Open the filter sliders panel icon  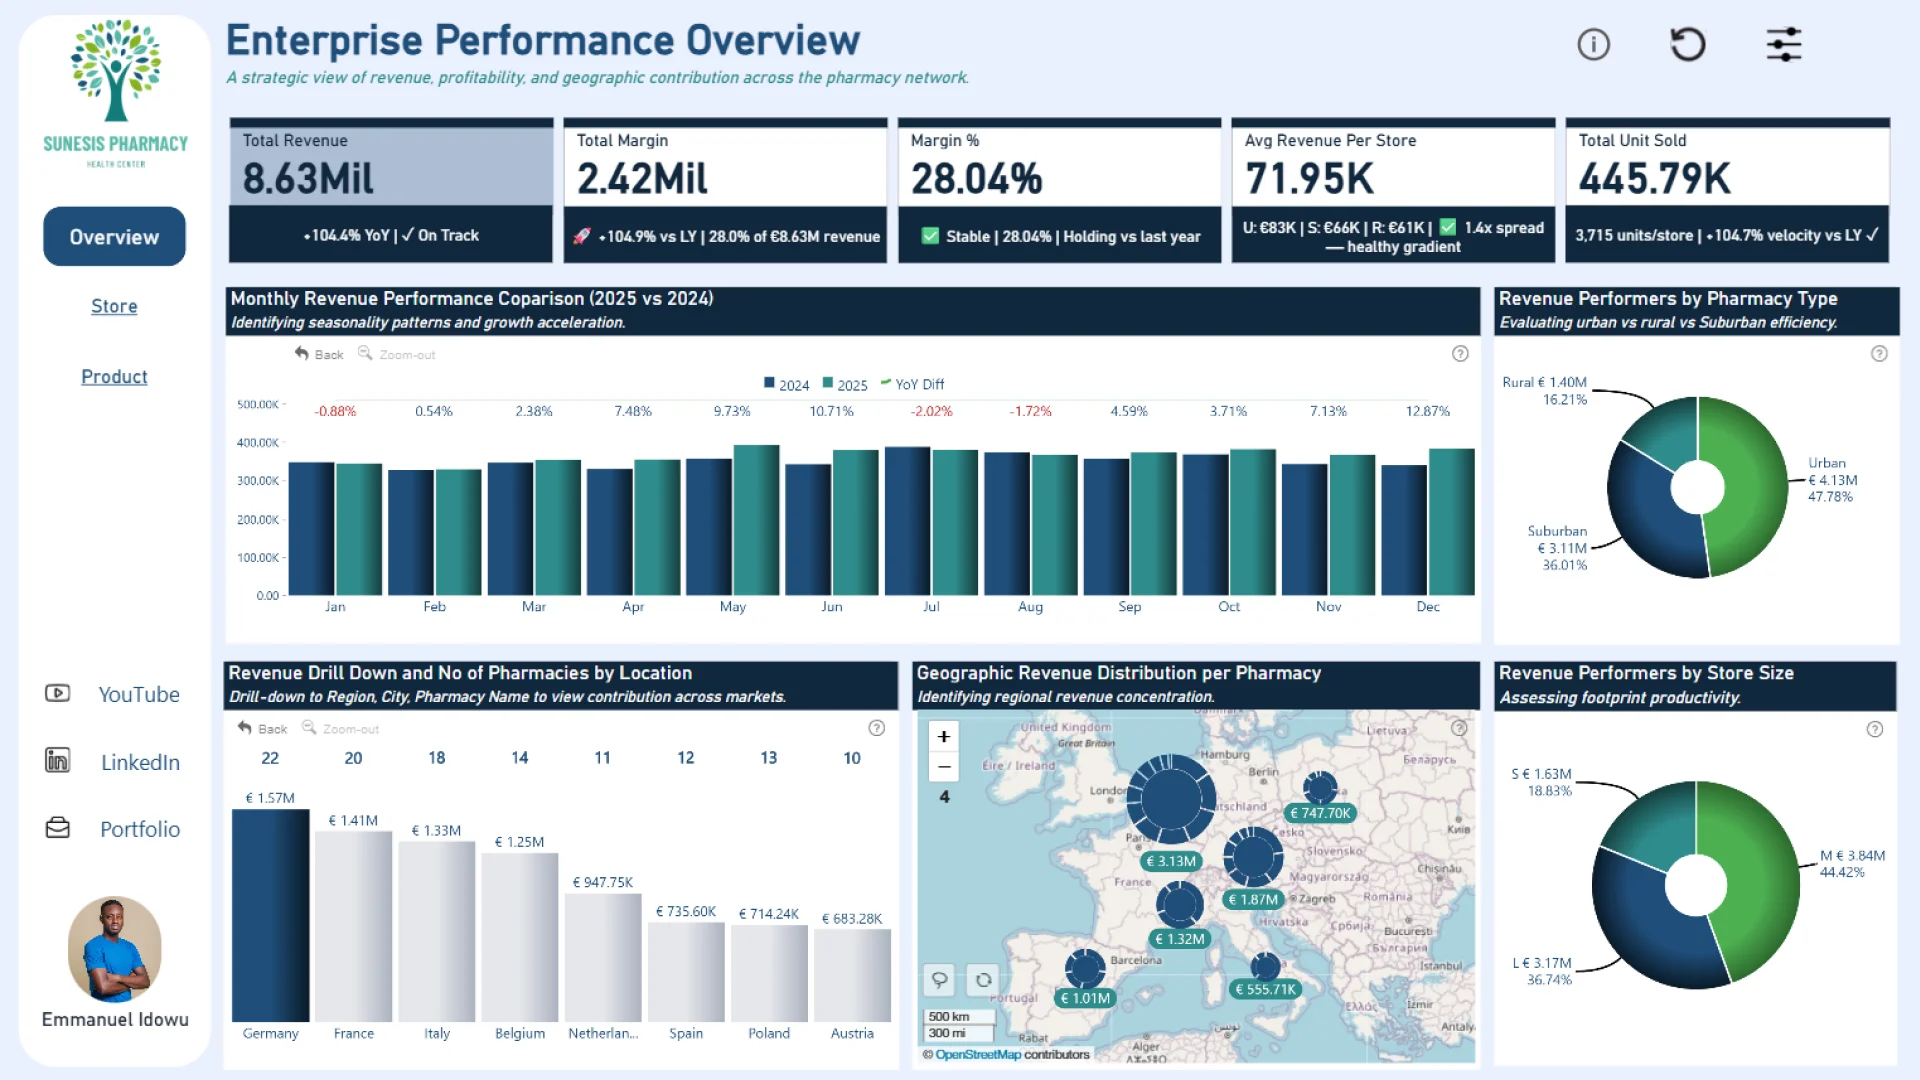pos(1783,45)
